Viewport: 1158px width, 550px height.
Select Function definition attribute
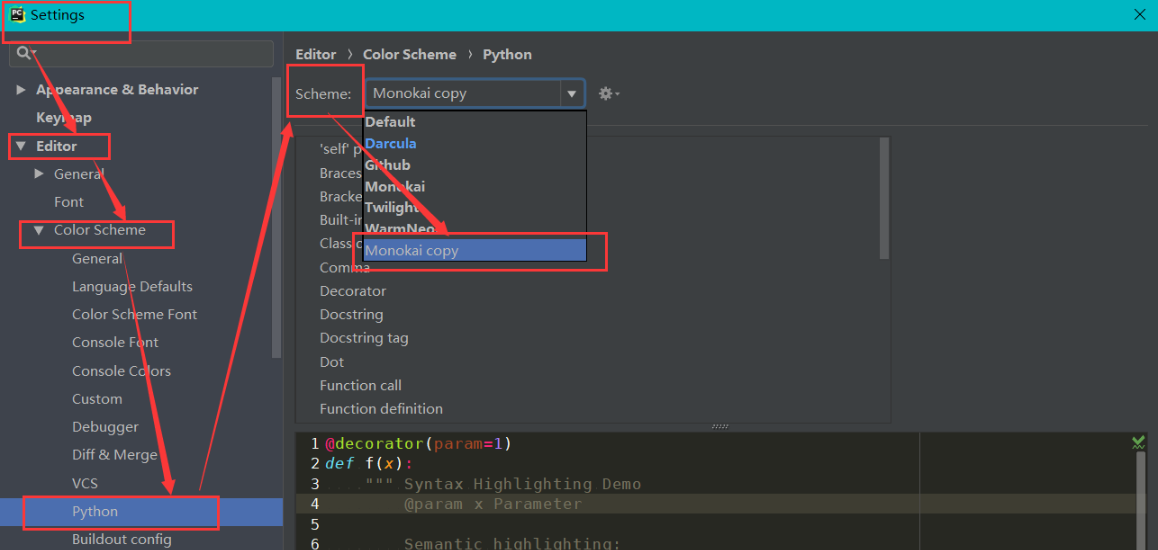pos(381,409)
